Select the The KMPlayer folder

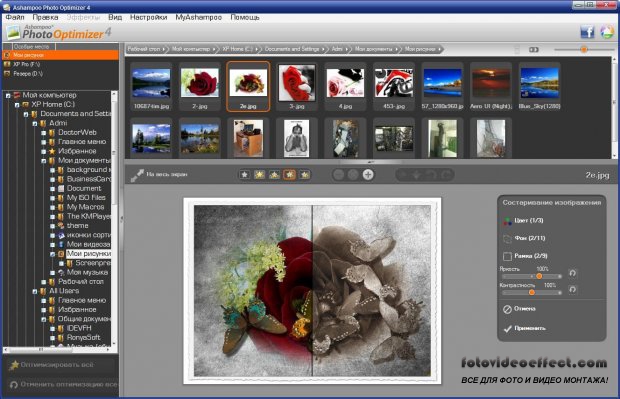tap(88, 216)
